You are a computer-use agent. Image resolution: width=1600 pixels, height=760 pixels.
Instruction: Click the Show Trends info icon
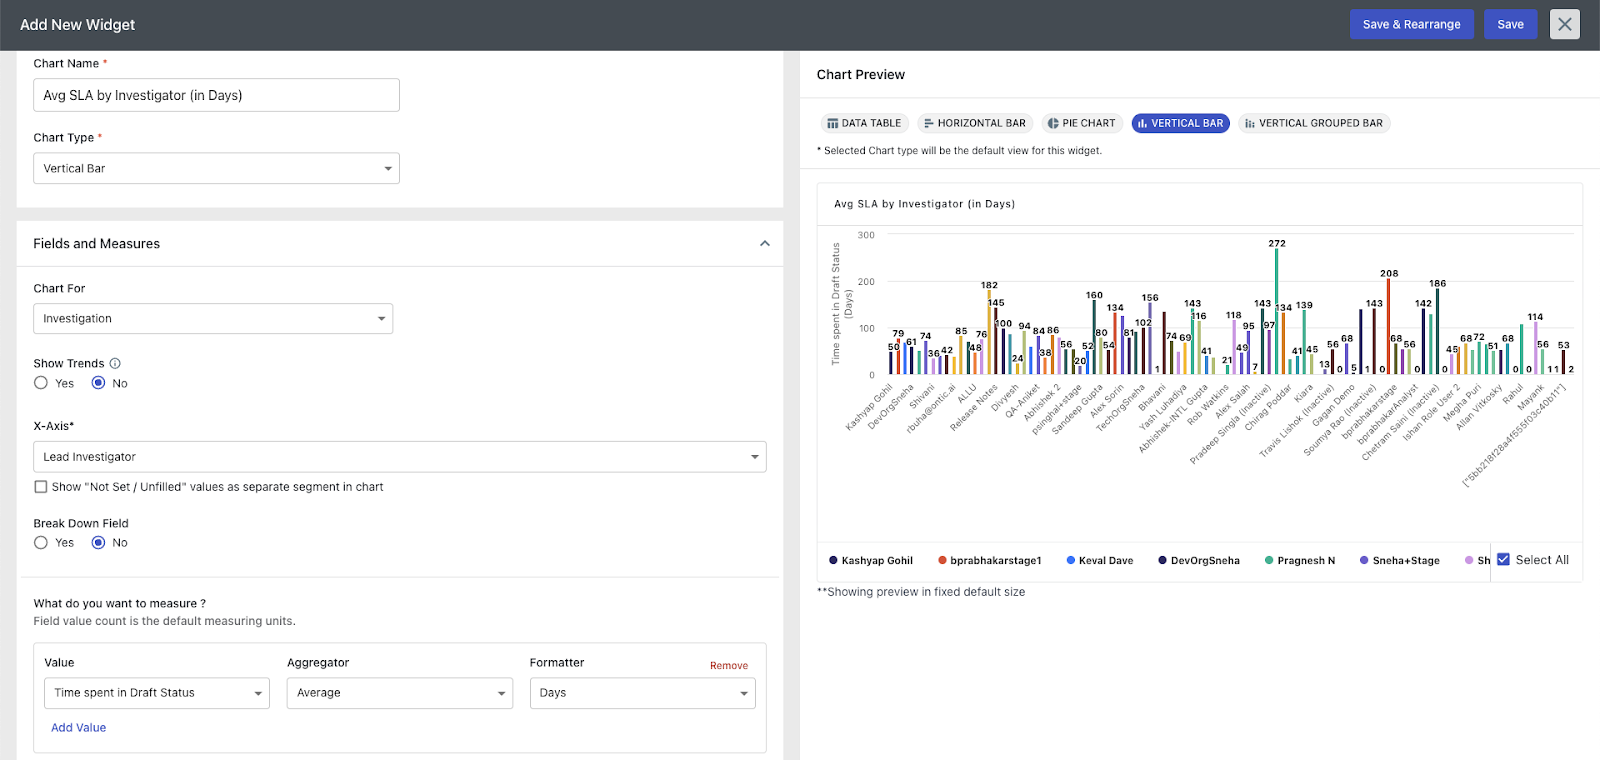point(115,364)
